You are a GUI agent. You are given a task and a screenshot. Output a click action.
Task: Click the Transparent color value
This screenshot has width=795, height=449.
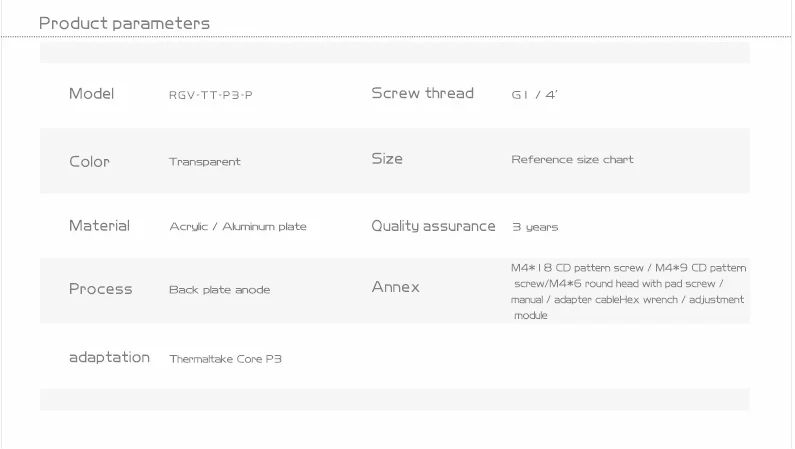205,161
